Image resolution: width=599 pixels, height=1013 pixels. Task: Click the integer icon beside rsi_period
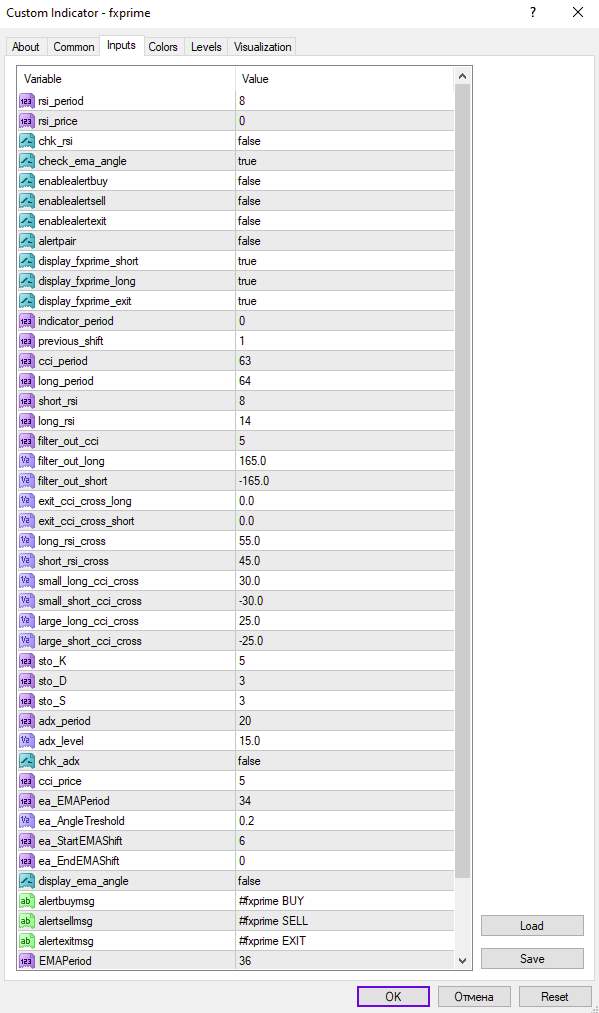coord(26,101)
